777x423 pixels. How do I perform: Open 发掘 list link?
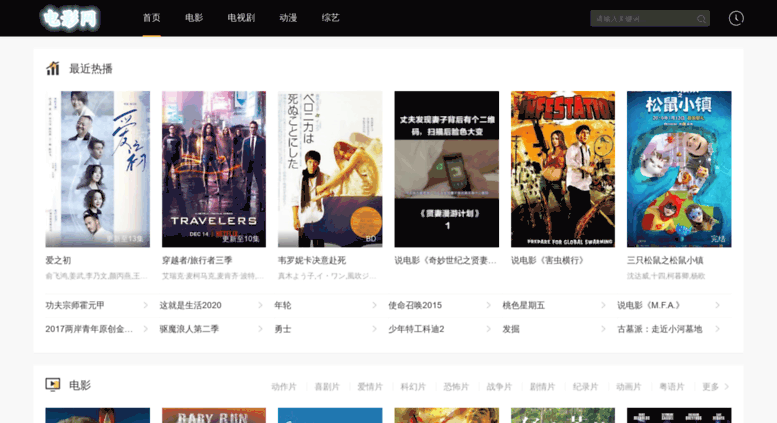[x=511, y=329]
